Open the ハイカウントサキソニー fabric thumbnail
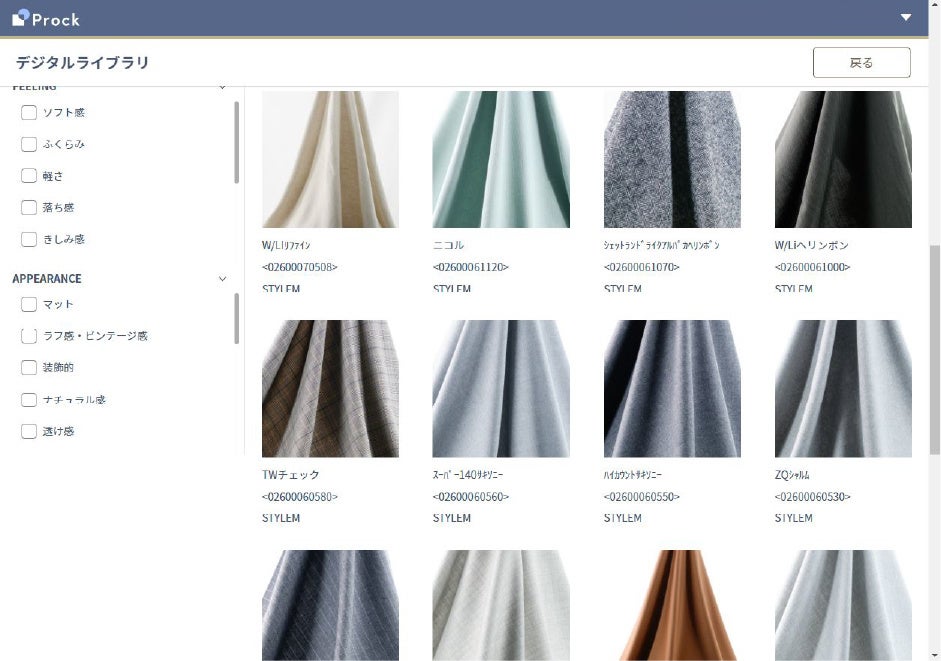Screen dimensions: 941x661 (672, 388)
